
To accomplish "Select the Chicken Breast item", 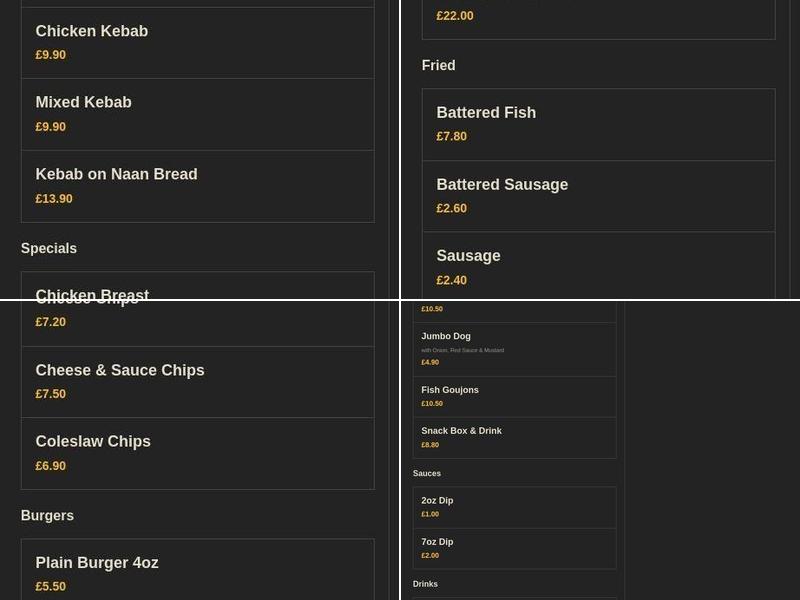I will 92,295.
